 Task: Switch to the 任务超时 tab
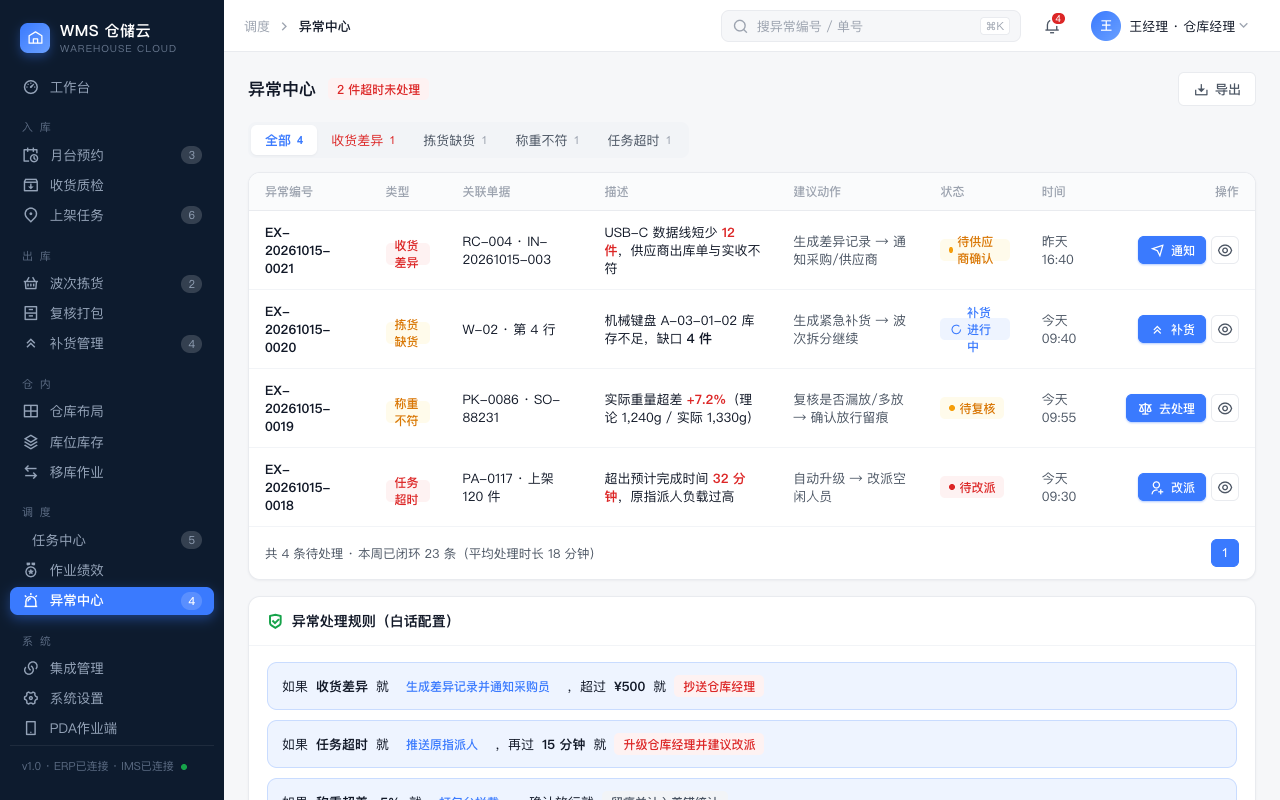click(639, 140)
